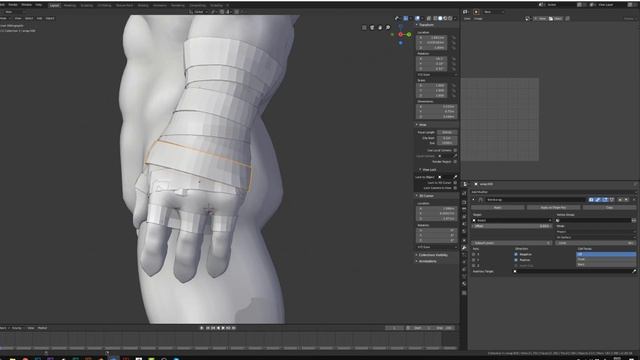Collapse the Transform panel in sidebar

click(x=417, y=25)
